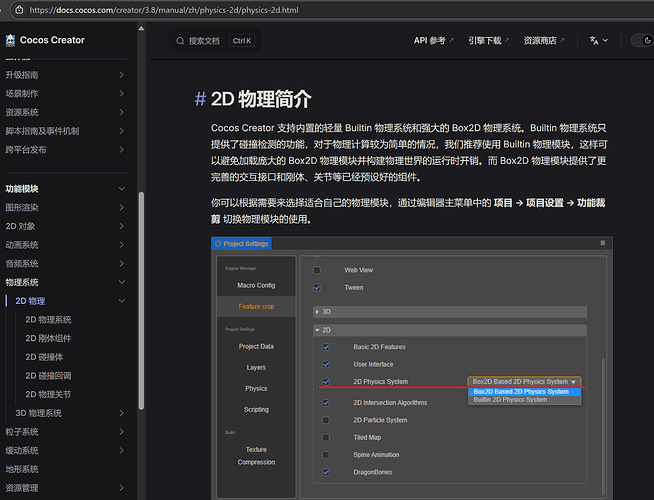Toggle Tiled Map checkbox
This screenshot has width=654, height=500.
(326, 437)
